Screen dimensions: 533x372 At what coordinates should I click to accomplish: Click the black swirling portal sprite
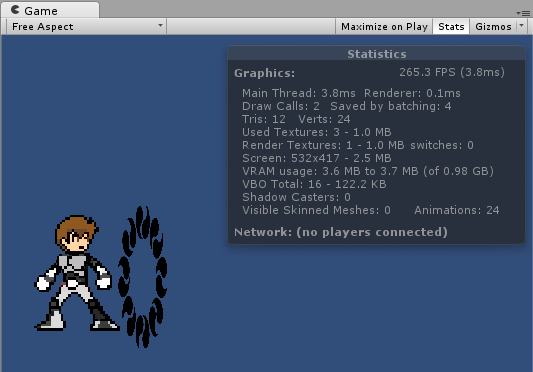142,277
